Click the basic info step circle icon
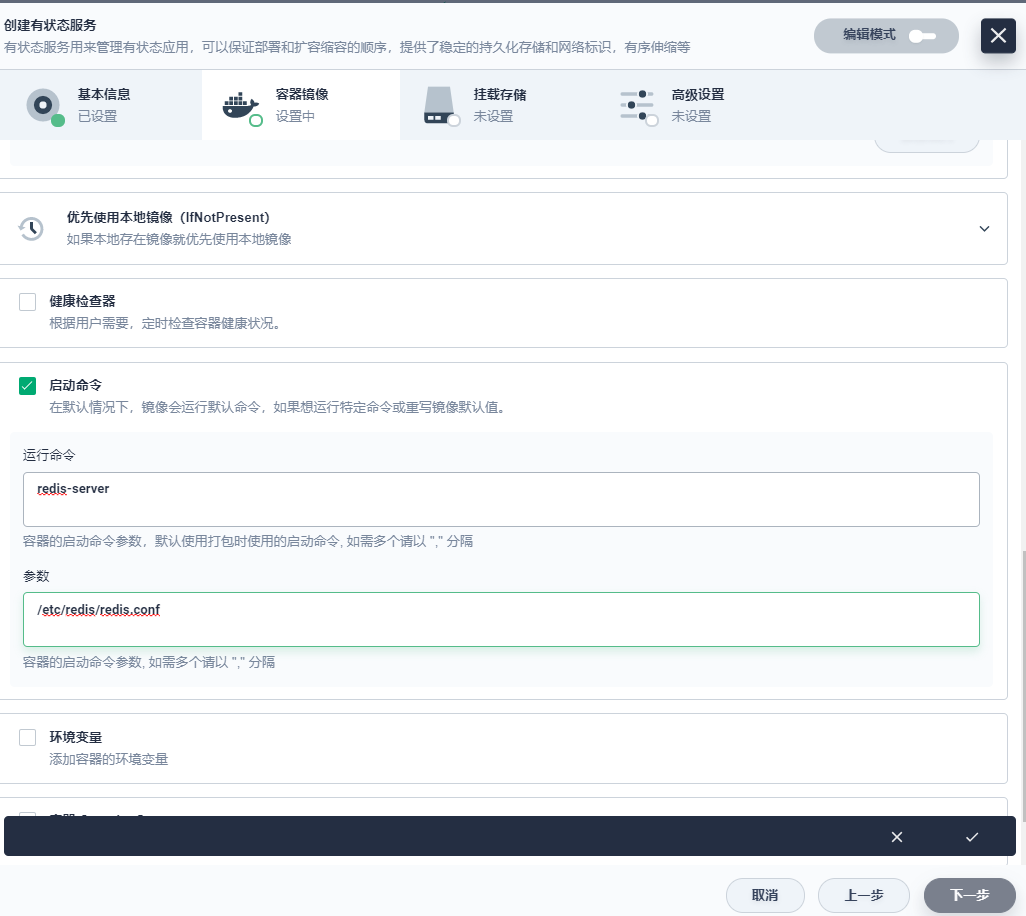 click(x=43, y=105)
